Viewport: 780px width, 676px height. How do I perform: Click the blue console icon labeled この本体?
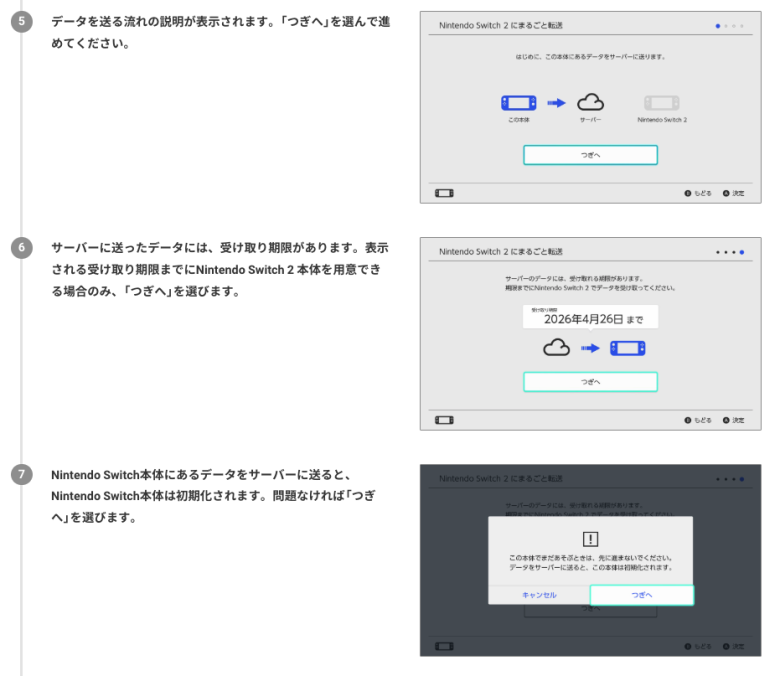coord(518,103)
